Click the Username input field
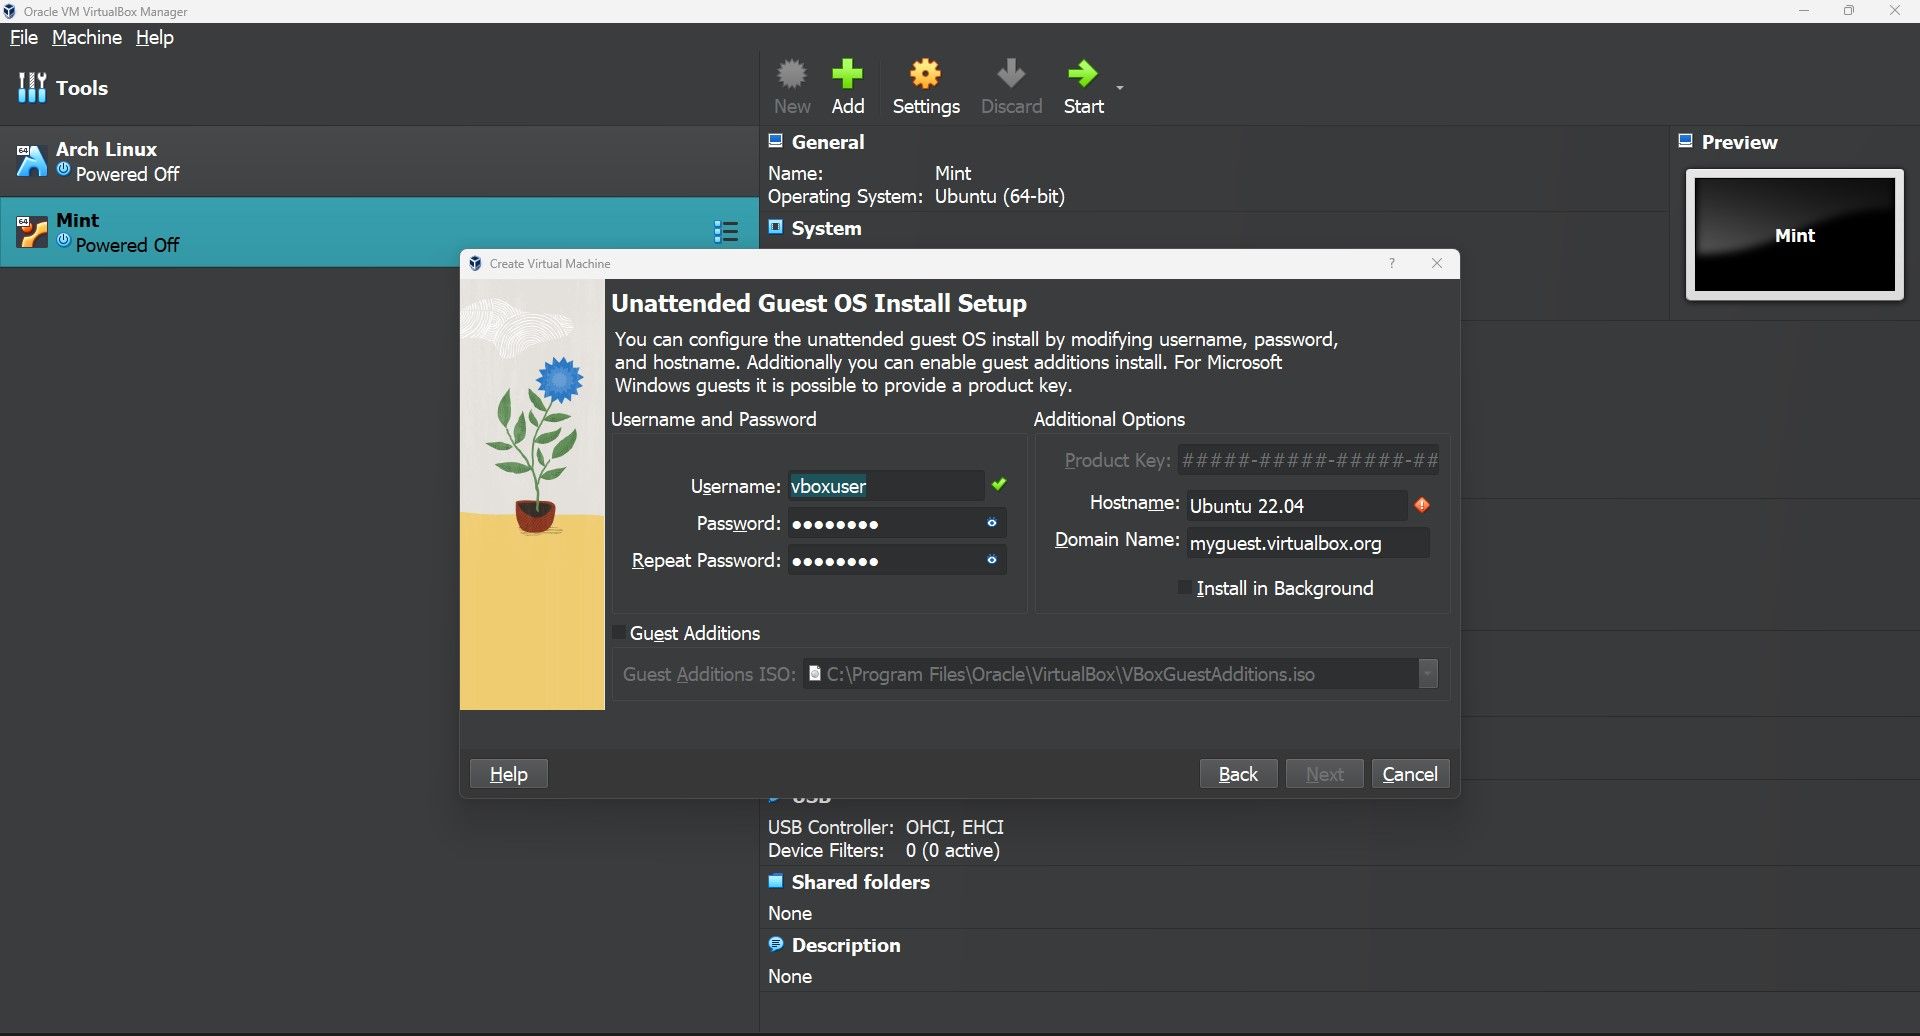The image size is (1920, 1036). [x=886, y=486]
